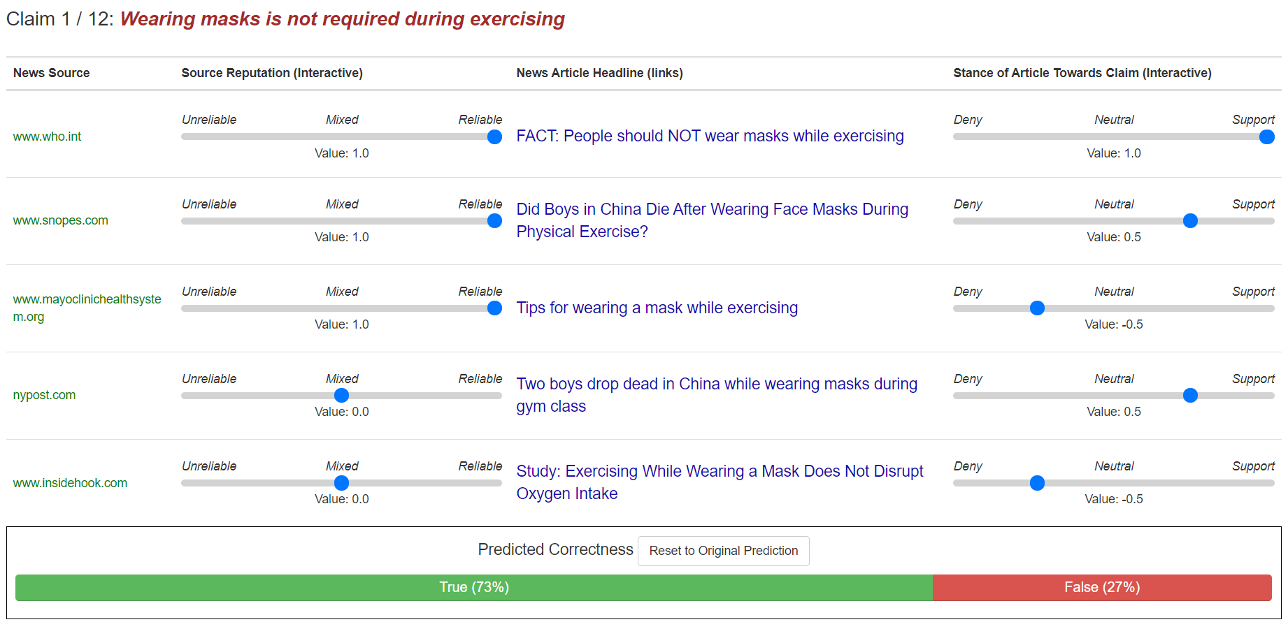Click the nypost.com news source
Viewport: 1288px width, 623px height.
(x=44, y=395)
